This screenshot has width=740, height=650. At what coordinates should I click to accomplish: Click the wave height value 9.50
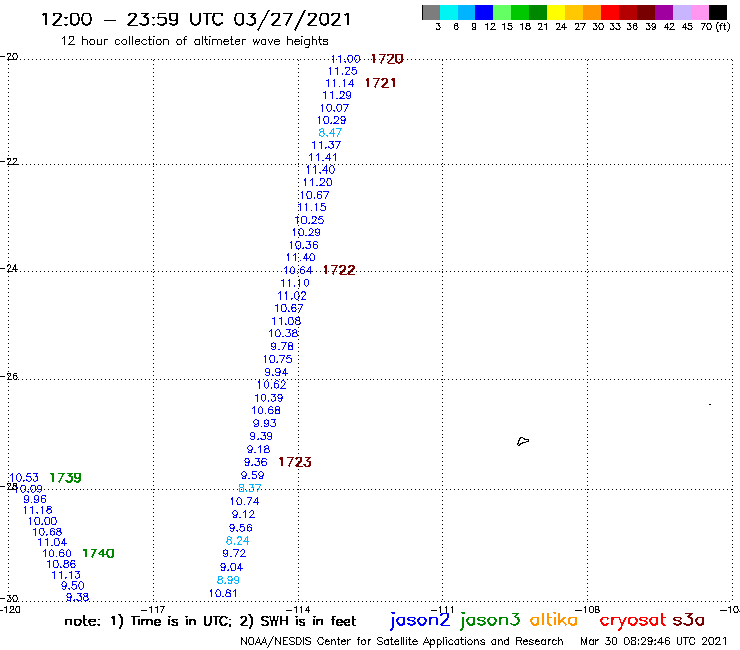(x=73, y=586)
